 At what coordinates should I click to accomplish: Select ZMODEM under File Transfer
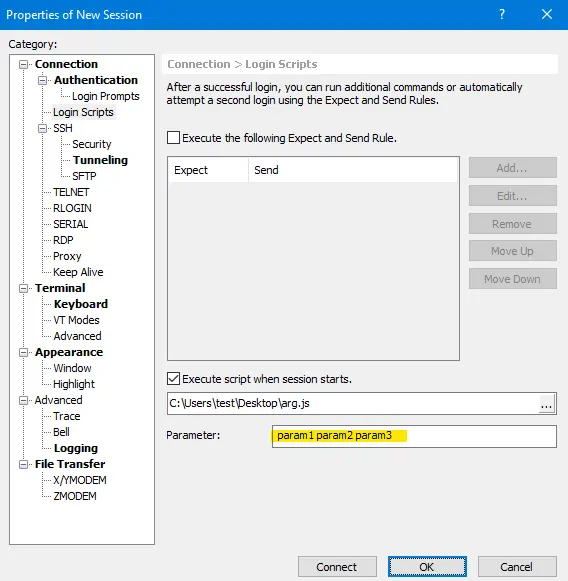point(75,496)
